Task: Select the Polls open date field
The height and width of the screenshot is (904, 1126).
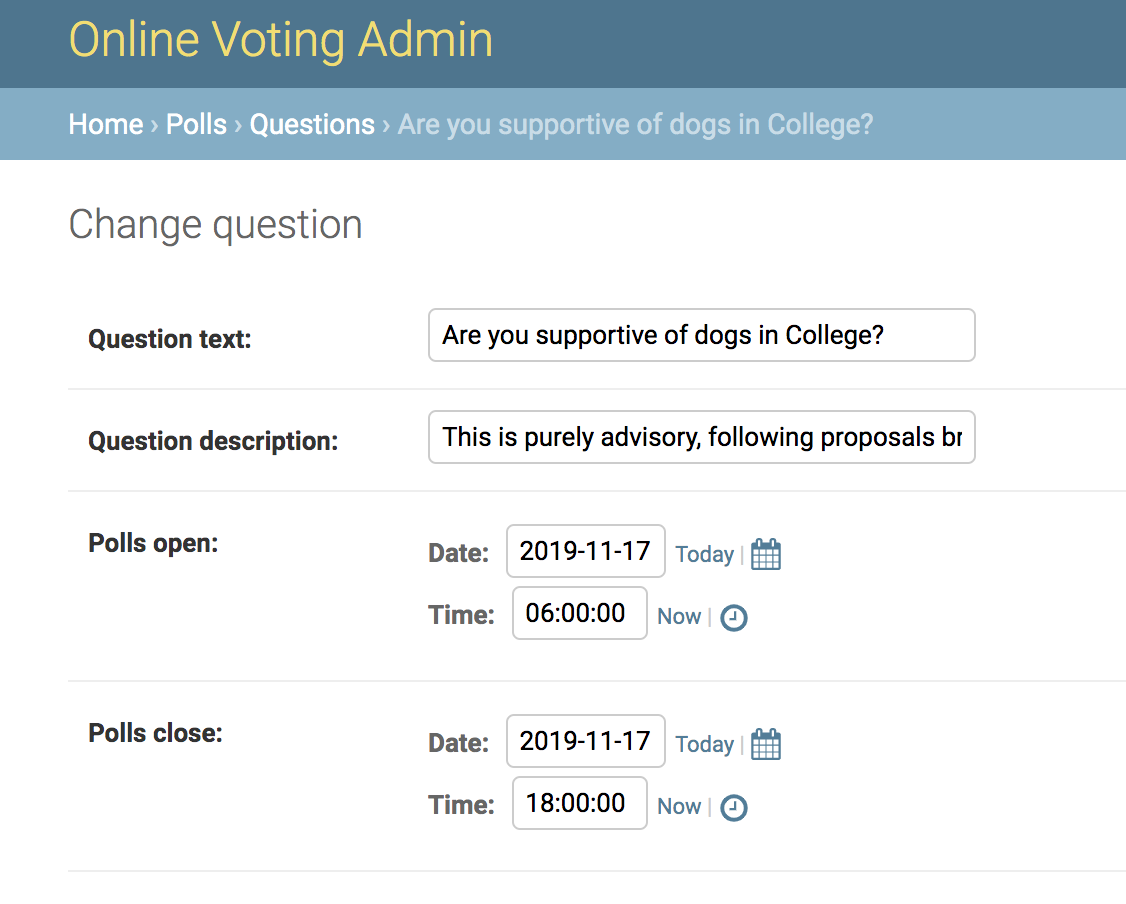Action: pos(585,551)
